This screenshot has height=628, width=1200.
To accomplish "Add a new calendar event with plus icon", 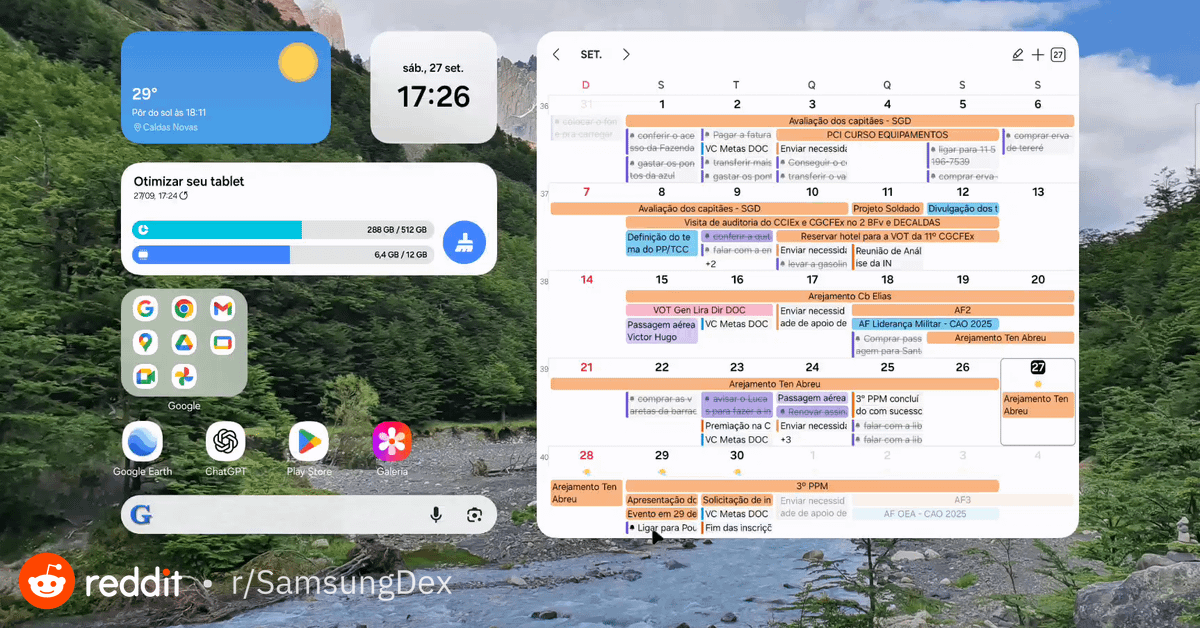I will (1038, 55).
